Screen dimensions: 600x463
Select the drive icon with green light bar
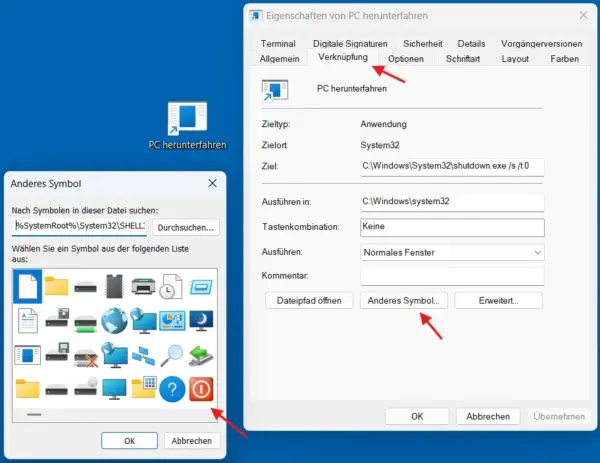[x=85, y=323]
